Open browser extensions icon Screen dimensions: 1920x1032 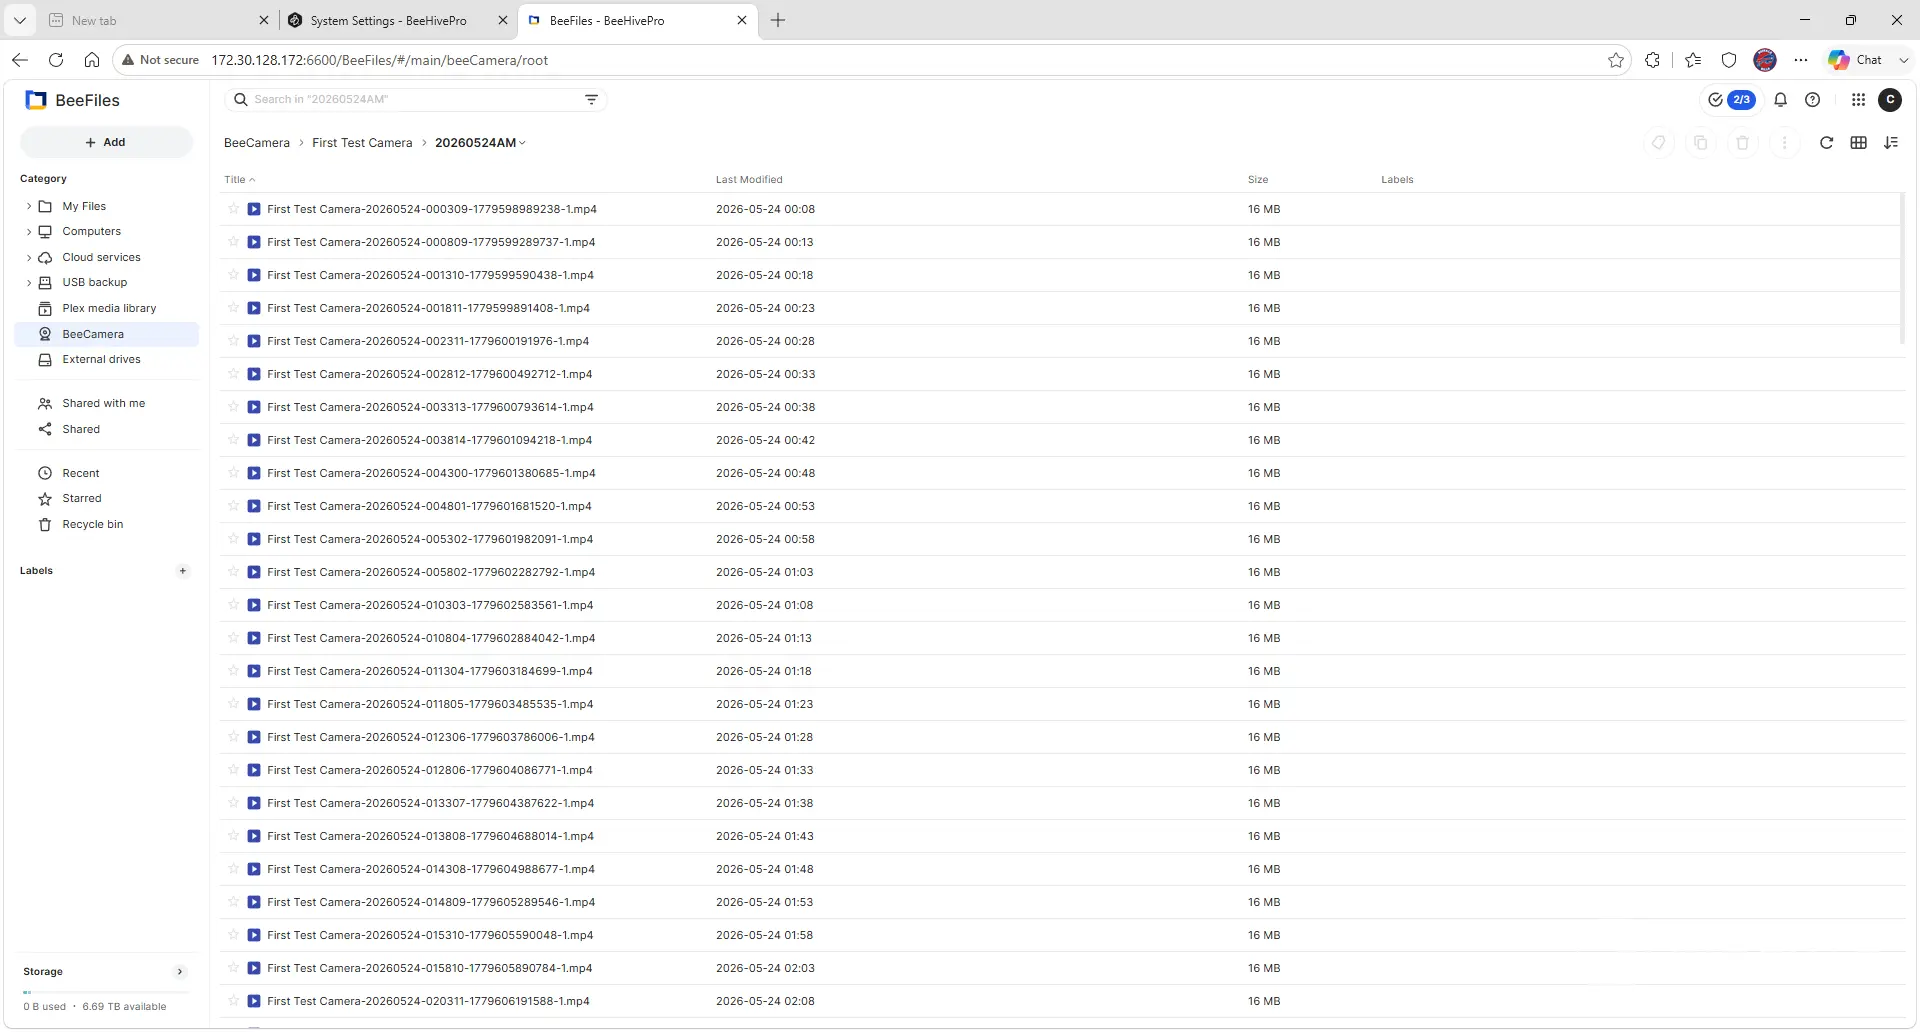click(x=1652, y=60)
